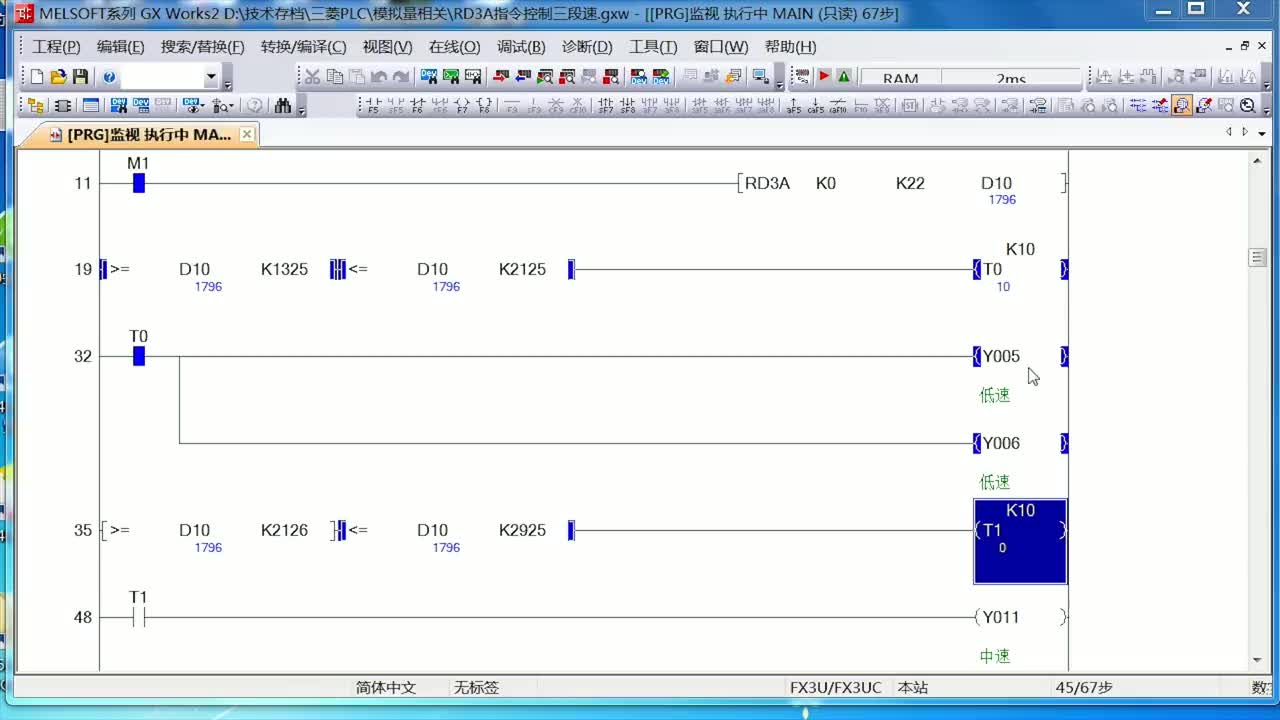Insert an F5 open contact

[x=373, y=105]
